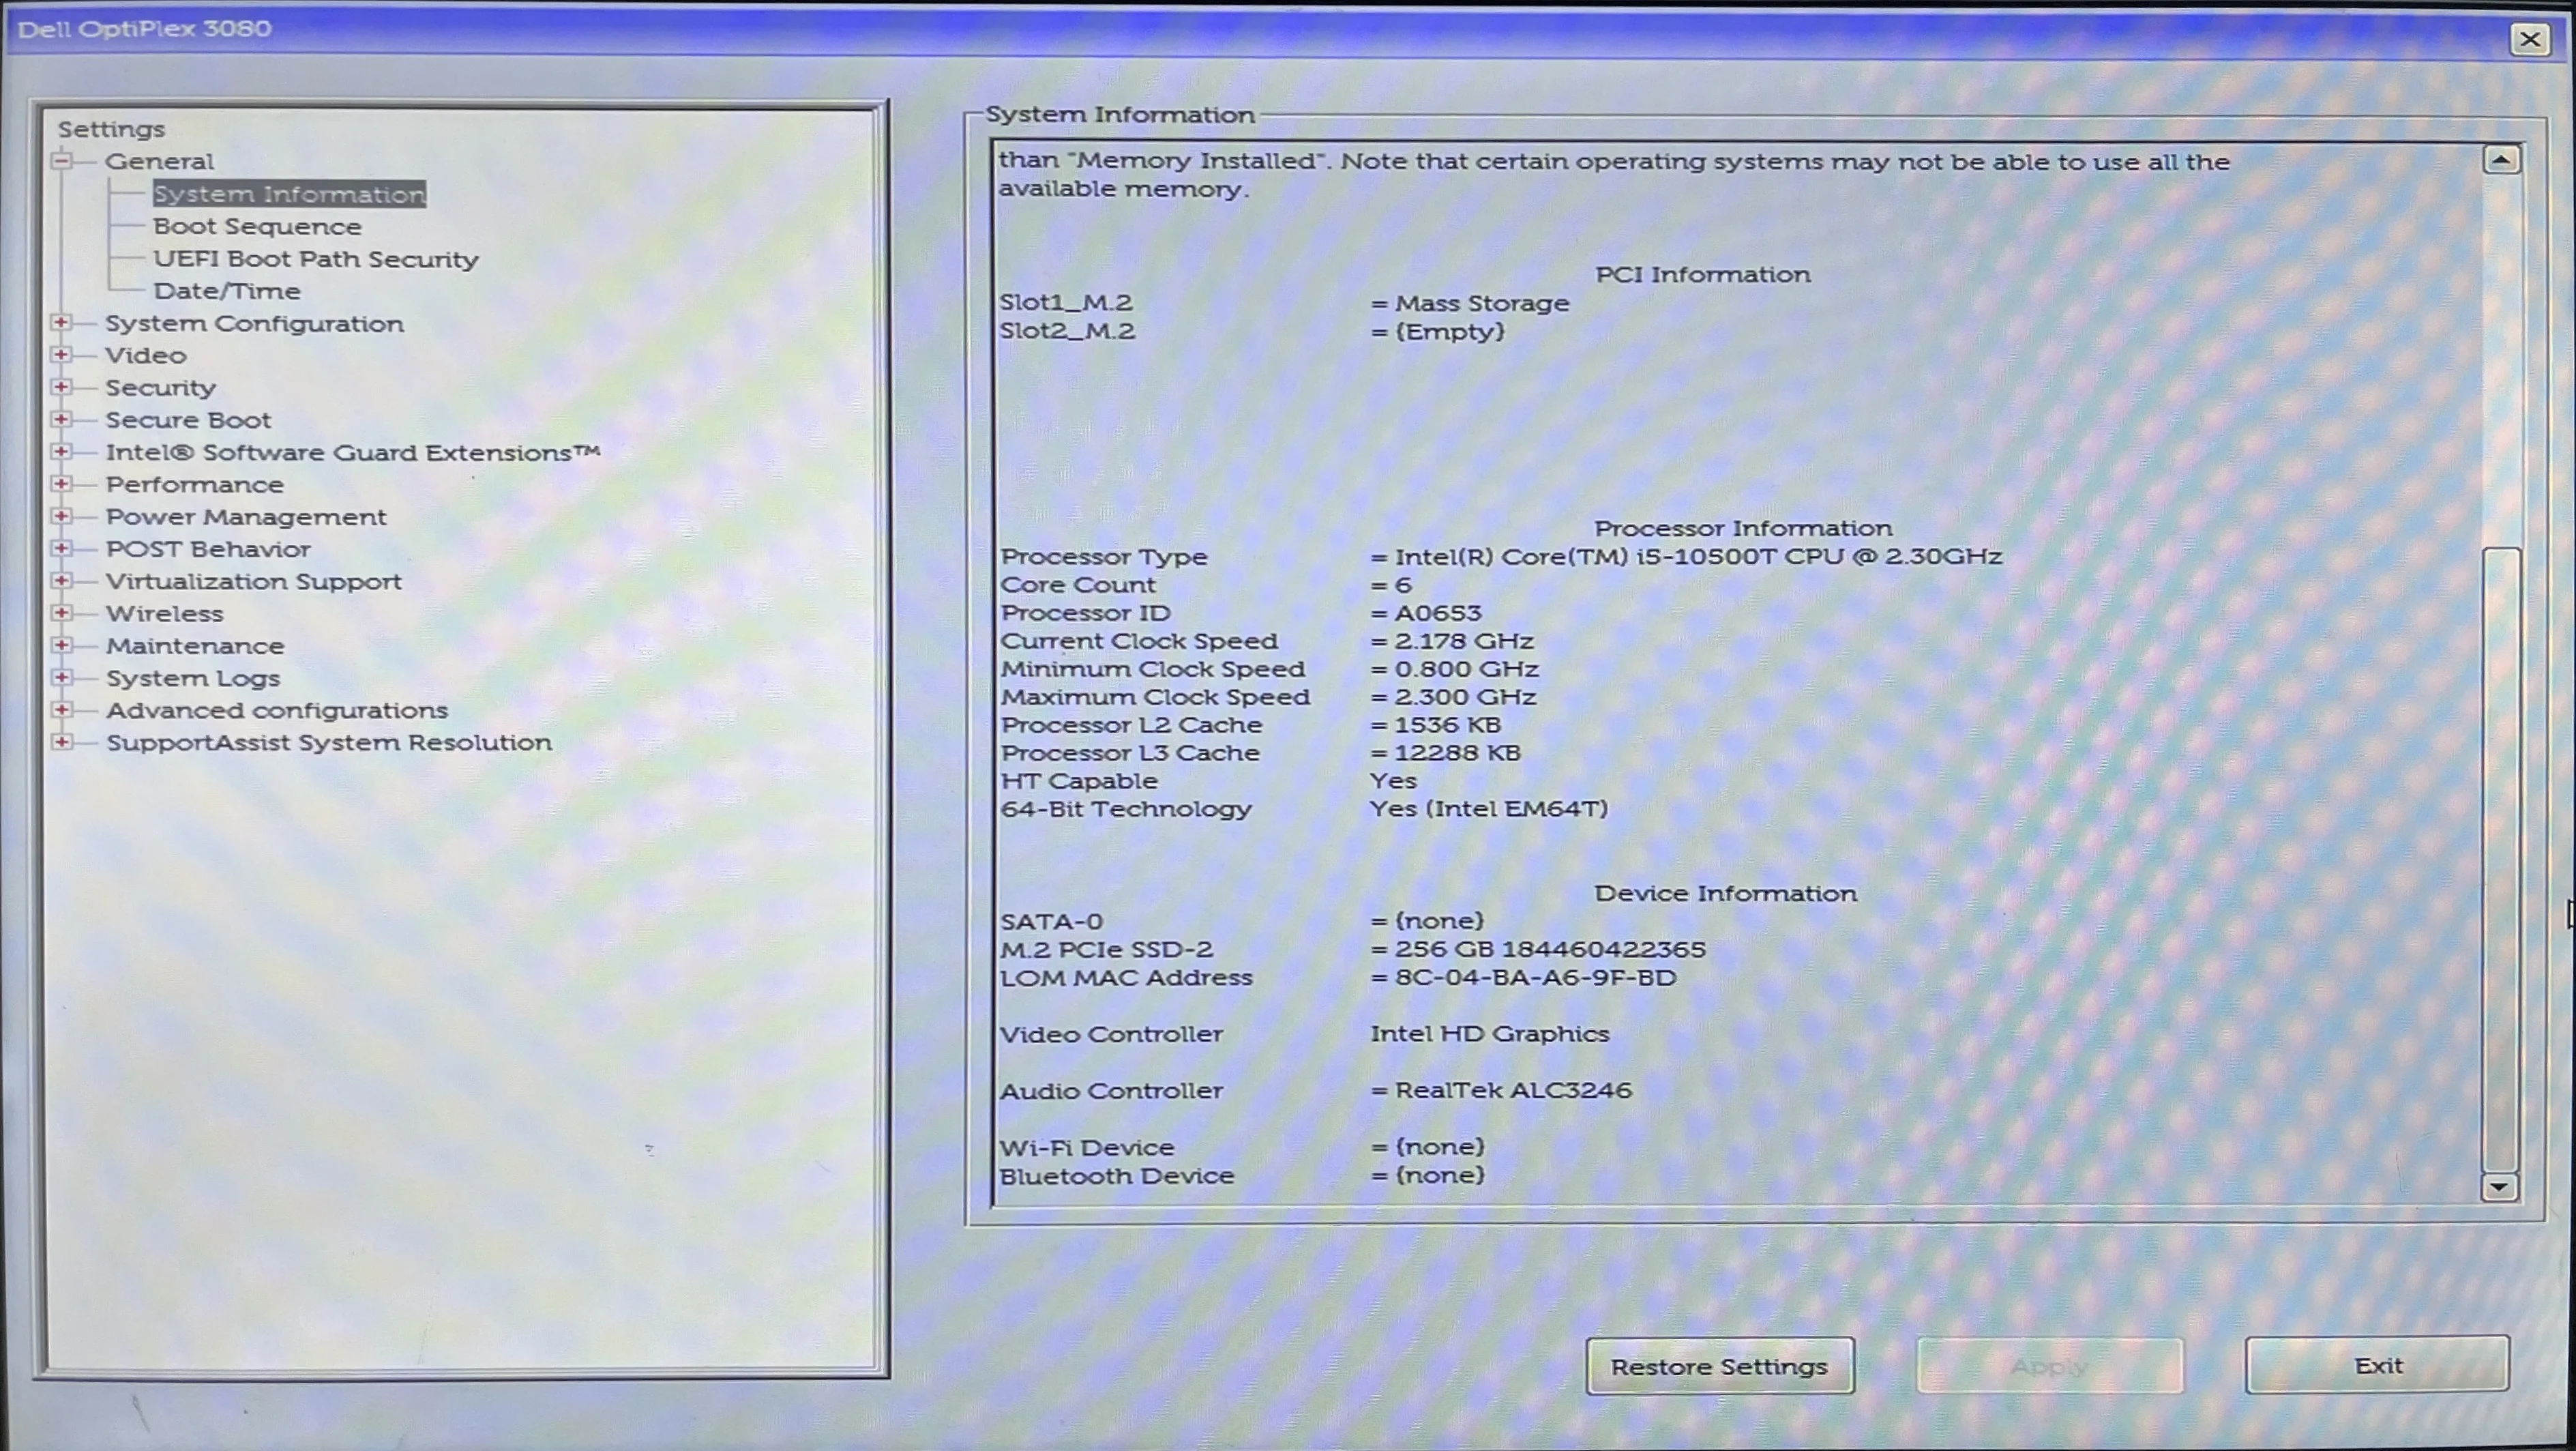Click the Current Clock Speed 2.178 GHz value

coord(1464,641)
